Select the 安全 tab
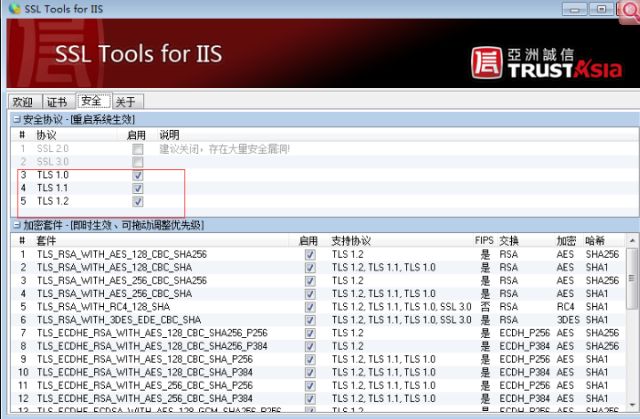Screen dimensions: 640x419 93,100
